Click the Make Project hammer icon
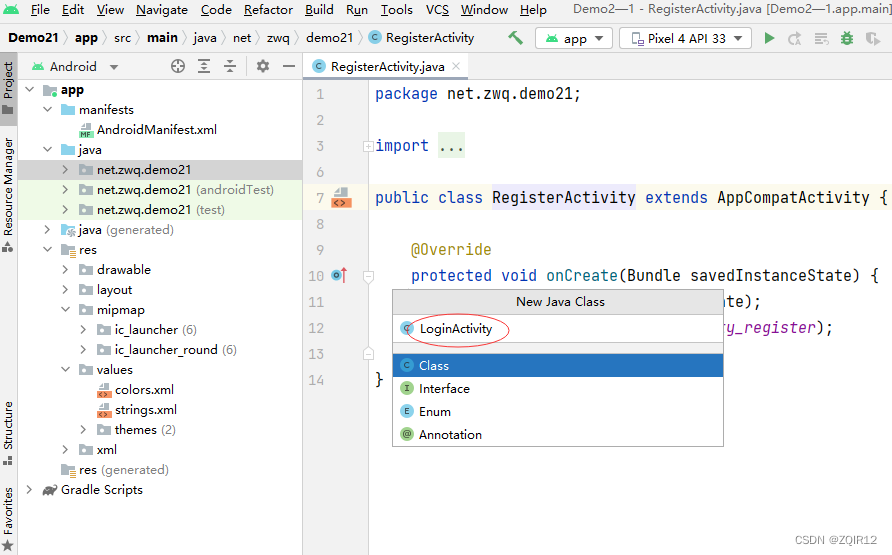This screenshot has height=555, width=892. (x=515, y=38)
